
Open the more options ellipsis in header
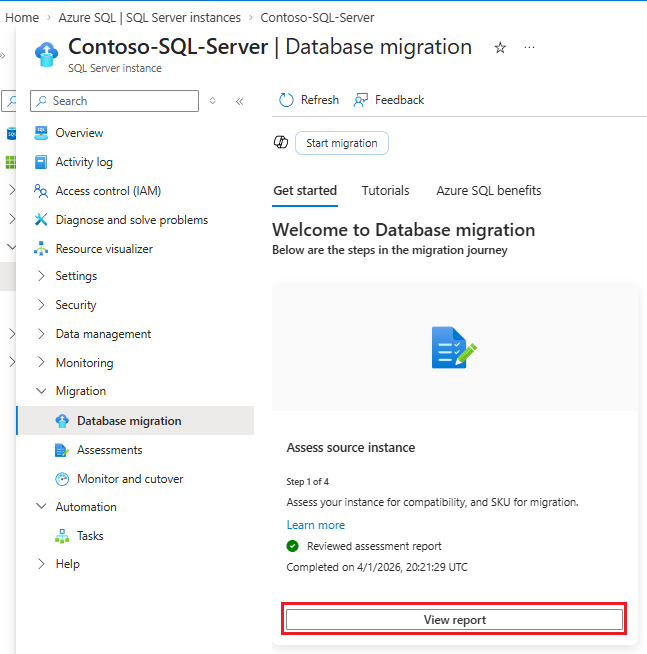coord(529,48)
